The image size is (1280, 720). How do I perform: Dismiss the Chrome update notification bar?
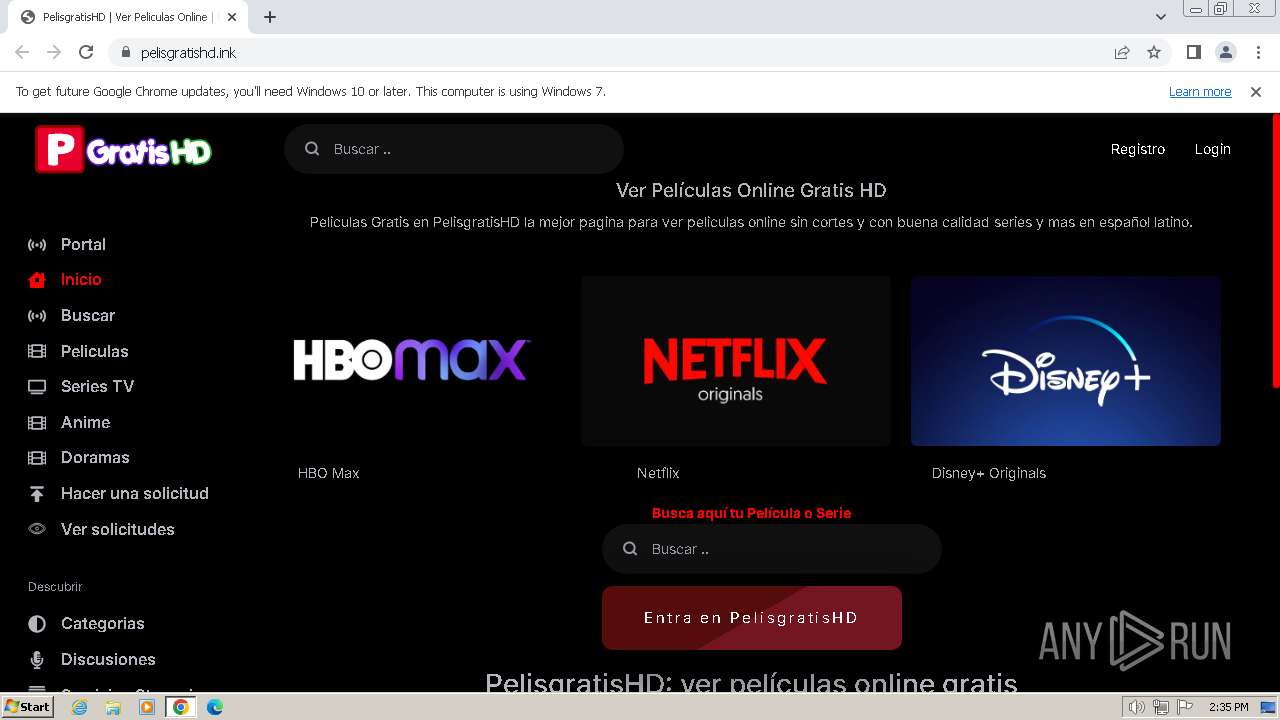pyautogui.click(x=1256, y=92)
